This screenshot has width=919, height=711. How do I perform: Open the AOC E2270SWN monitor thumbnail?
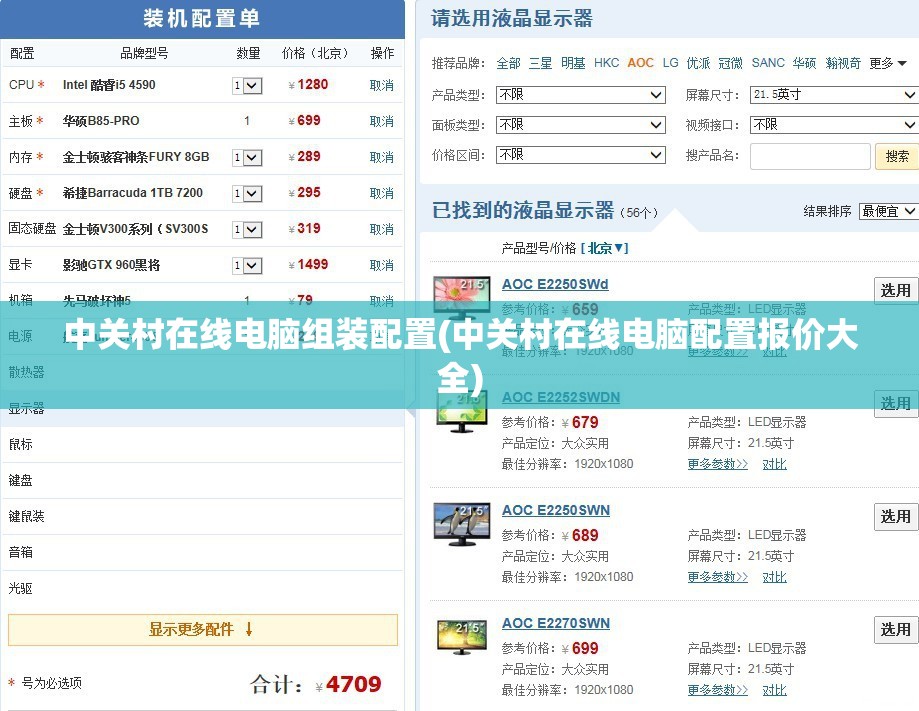click(462, 637)
